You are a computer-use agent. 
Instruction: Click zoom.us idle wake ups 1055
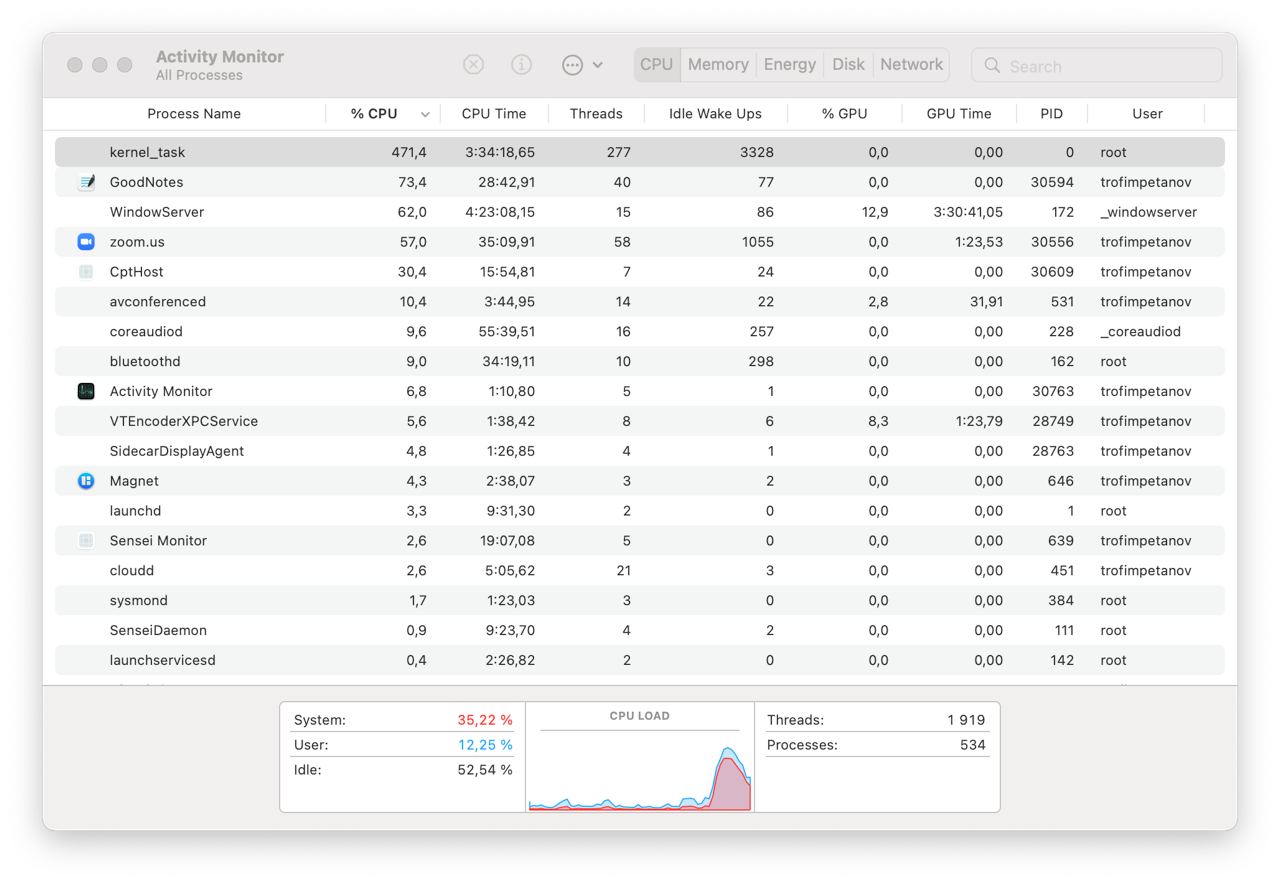[x=756, y=242]
